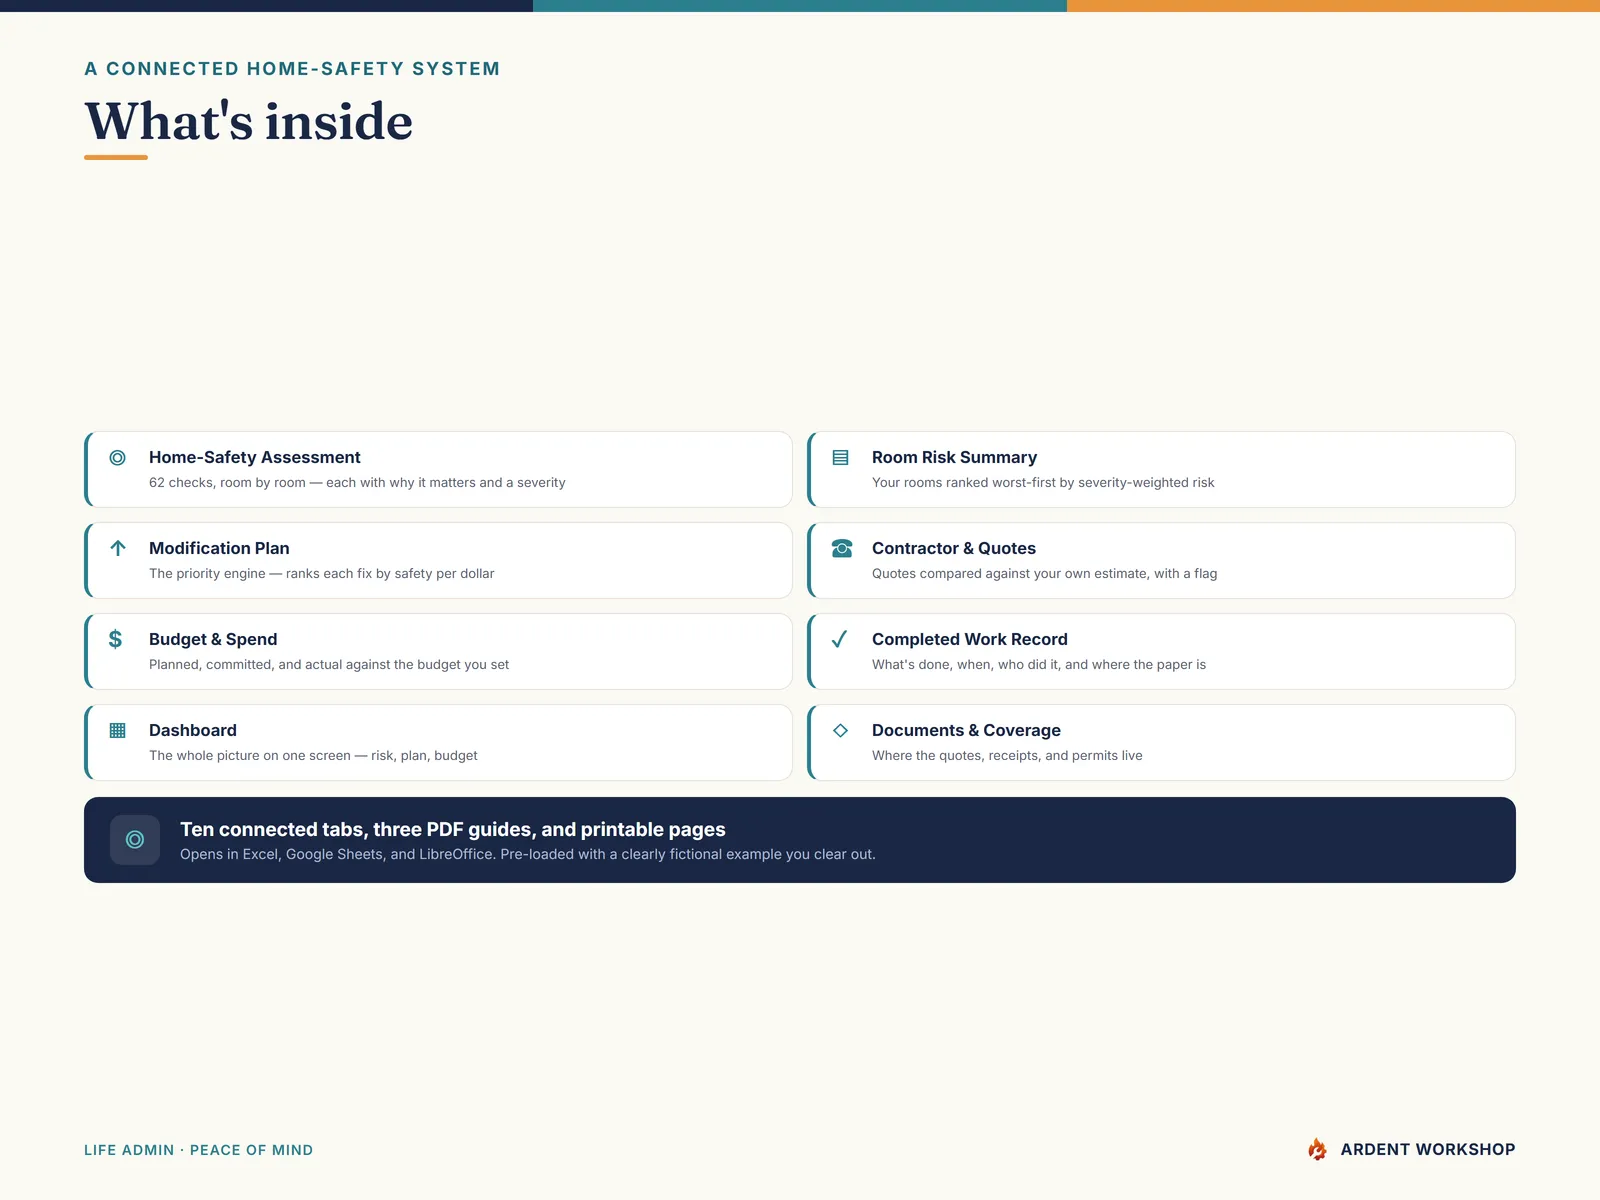
Task: Select the Contractor & Quotes card title
Action: 954,548
